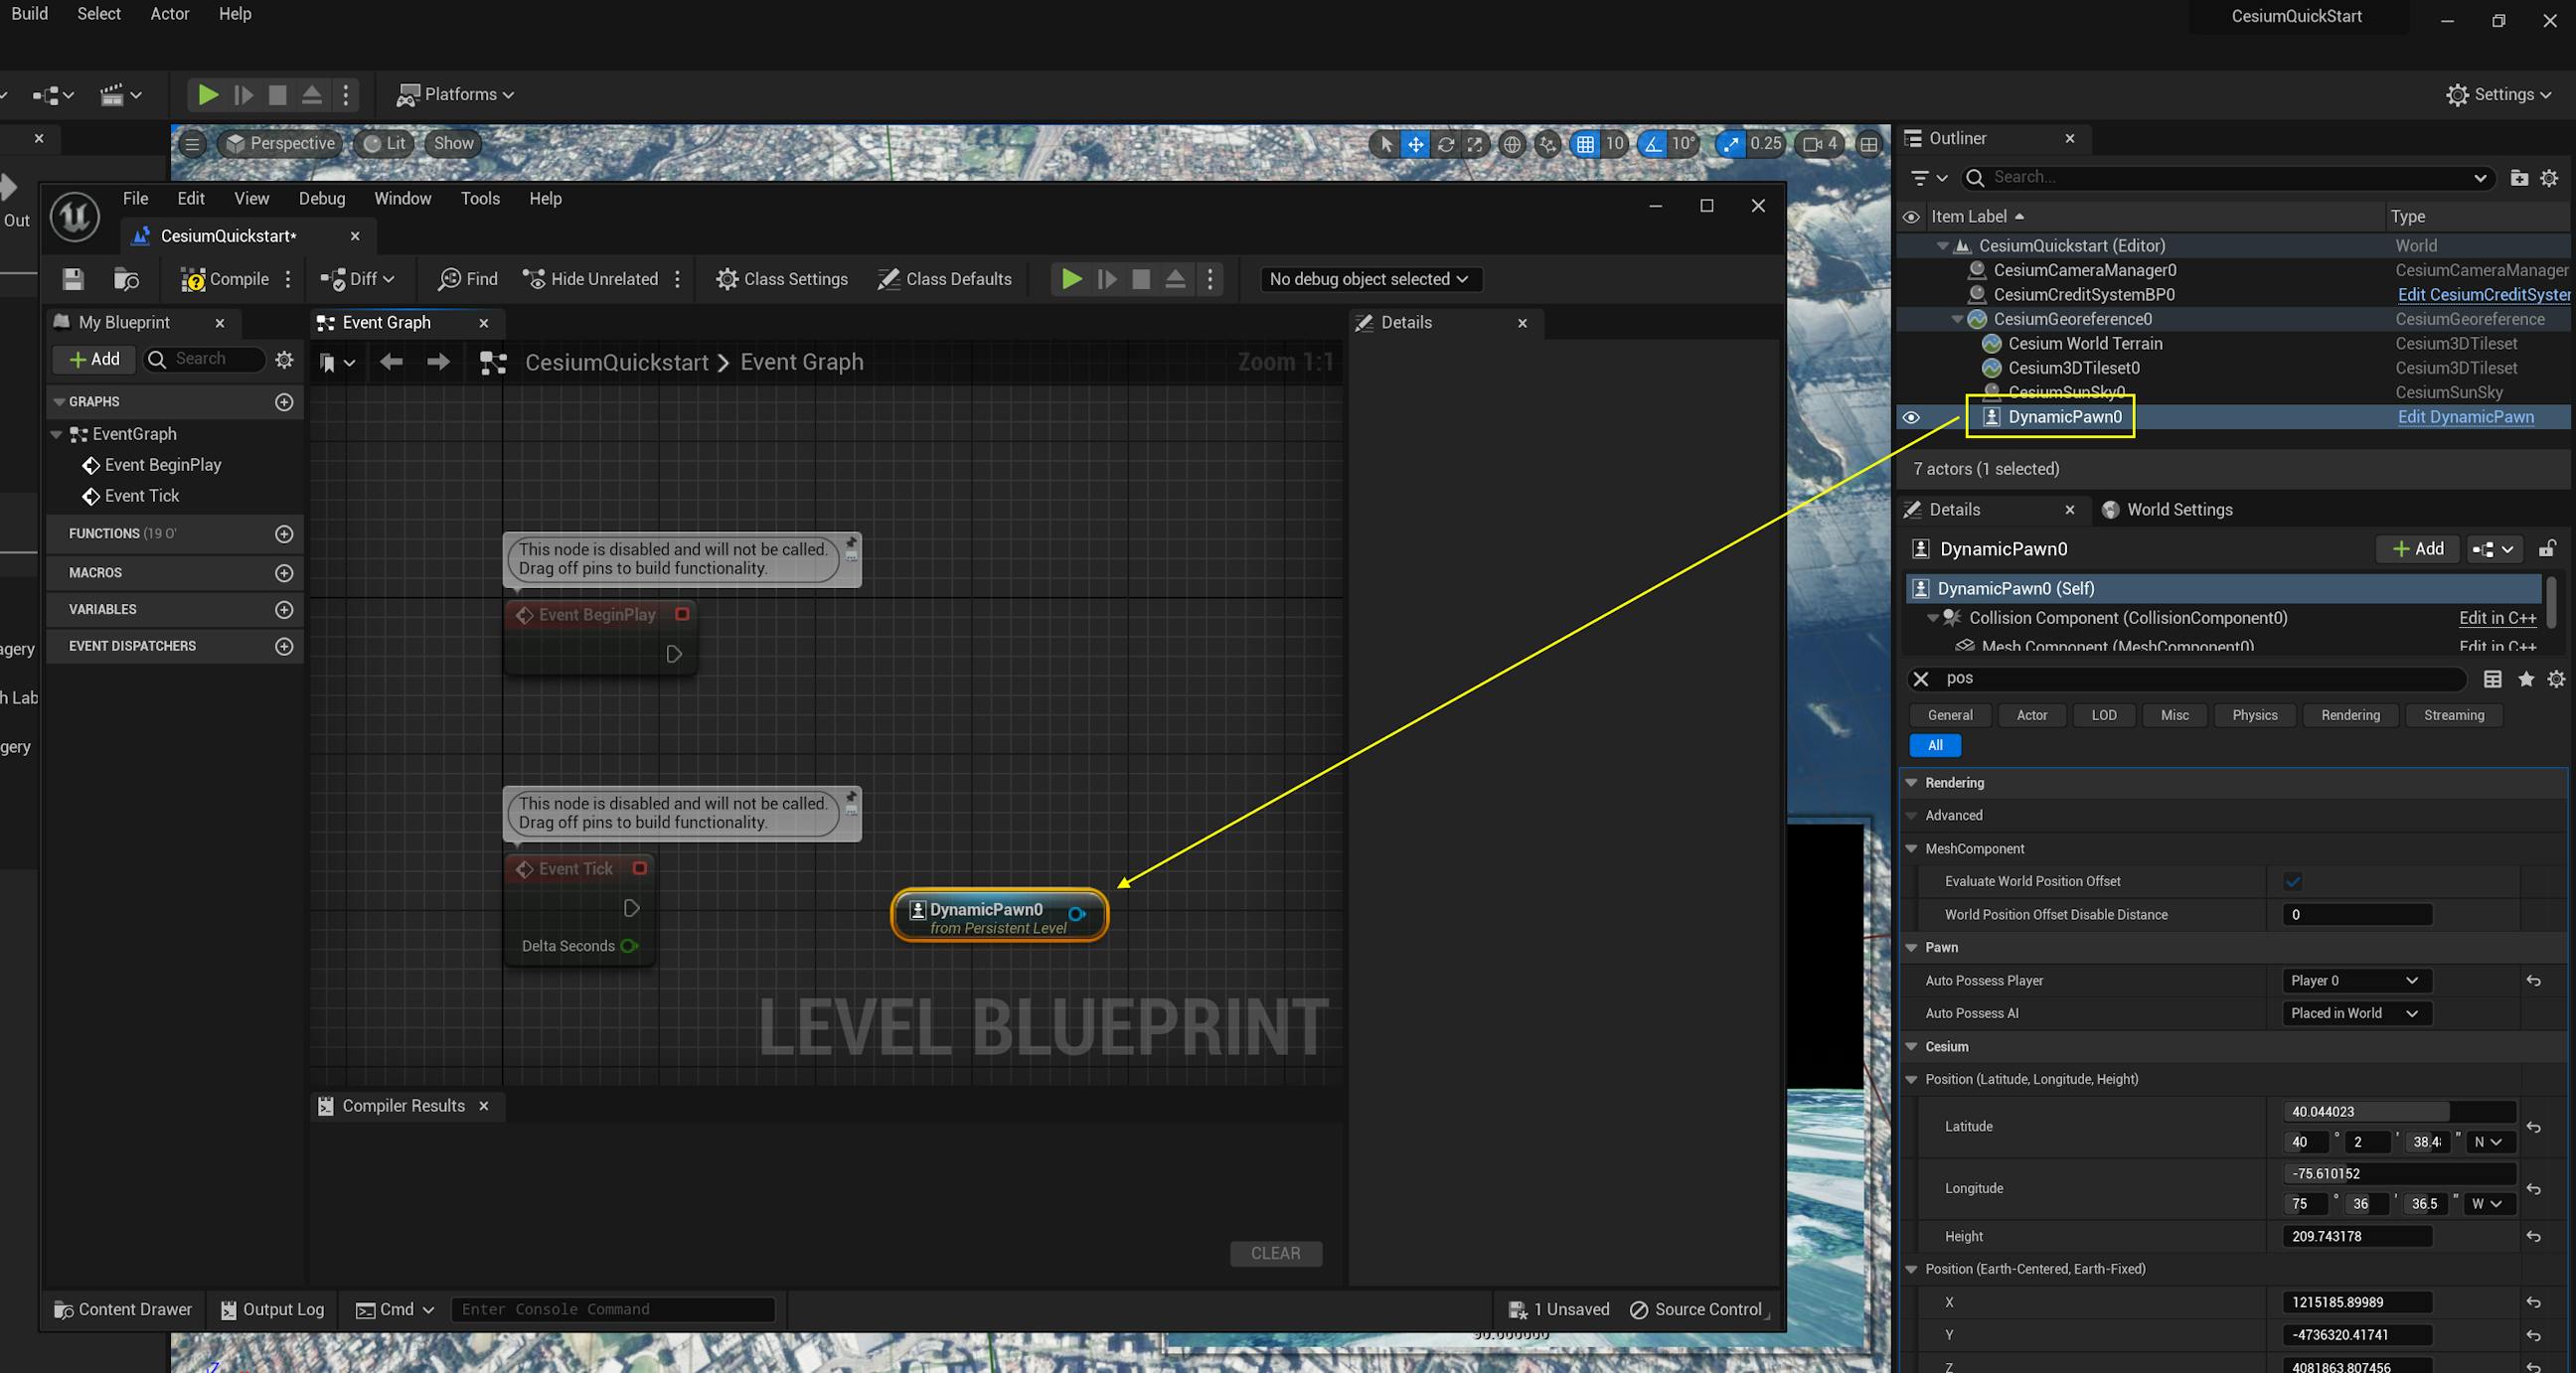Uncheck Evaluate World Position Offset checkbox
The image size is (2576, 1373).
(x=2293, y=881)
